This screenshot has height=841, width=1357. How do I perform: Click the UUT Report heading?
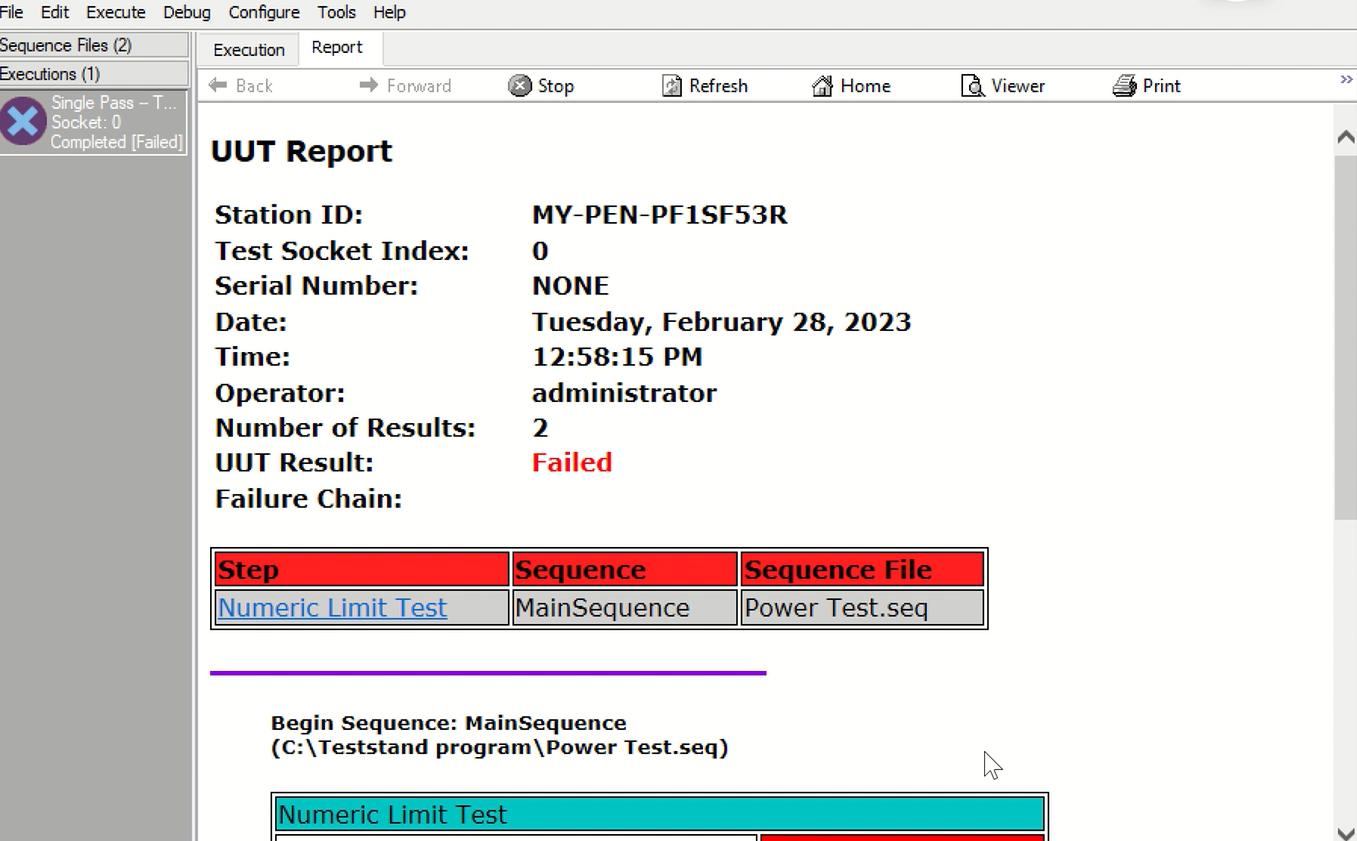point(301,151)
